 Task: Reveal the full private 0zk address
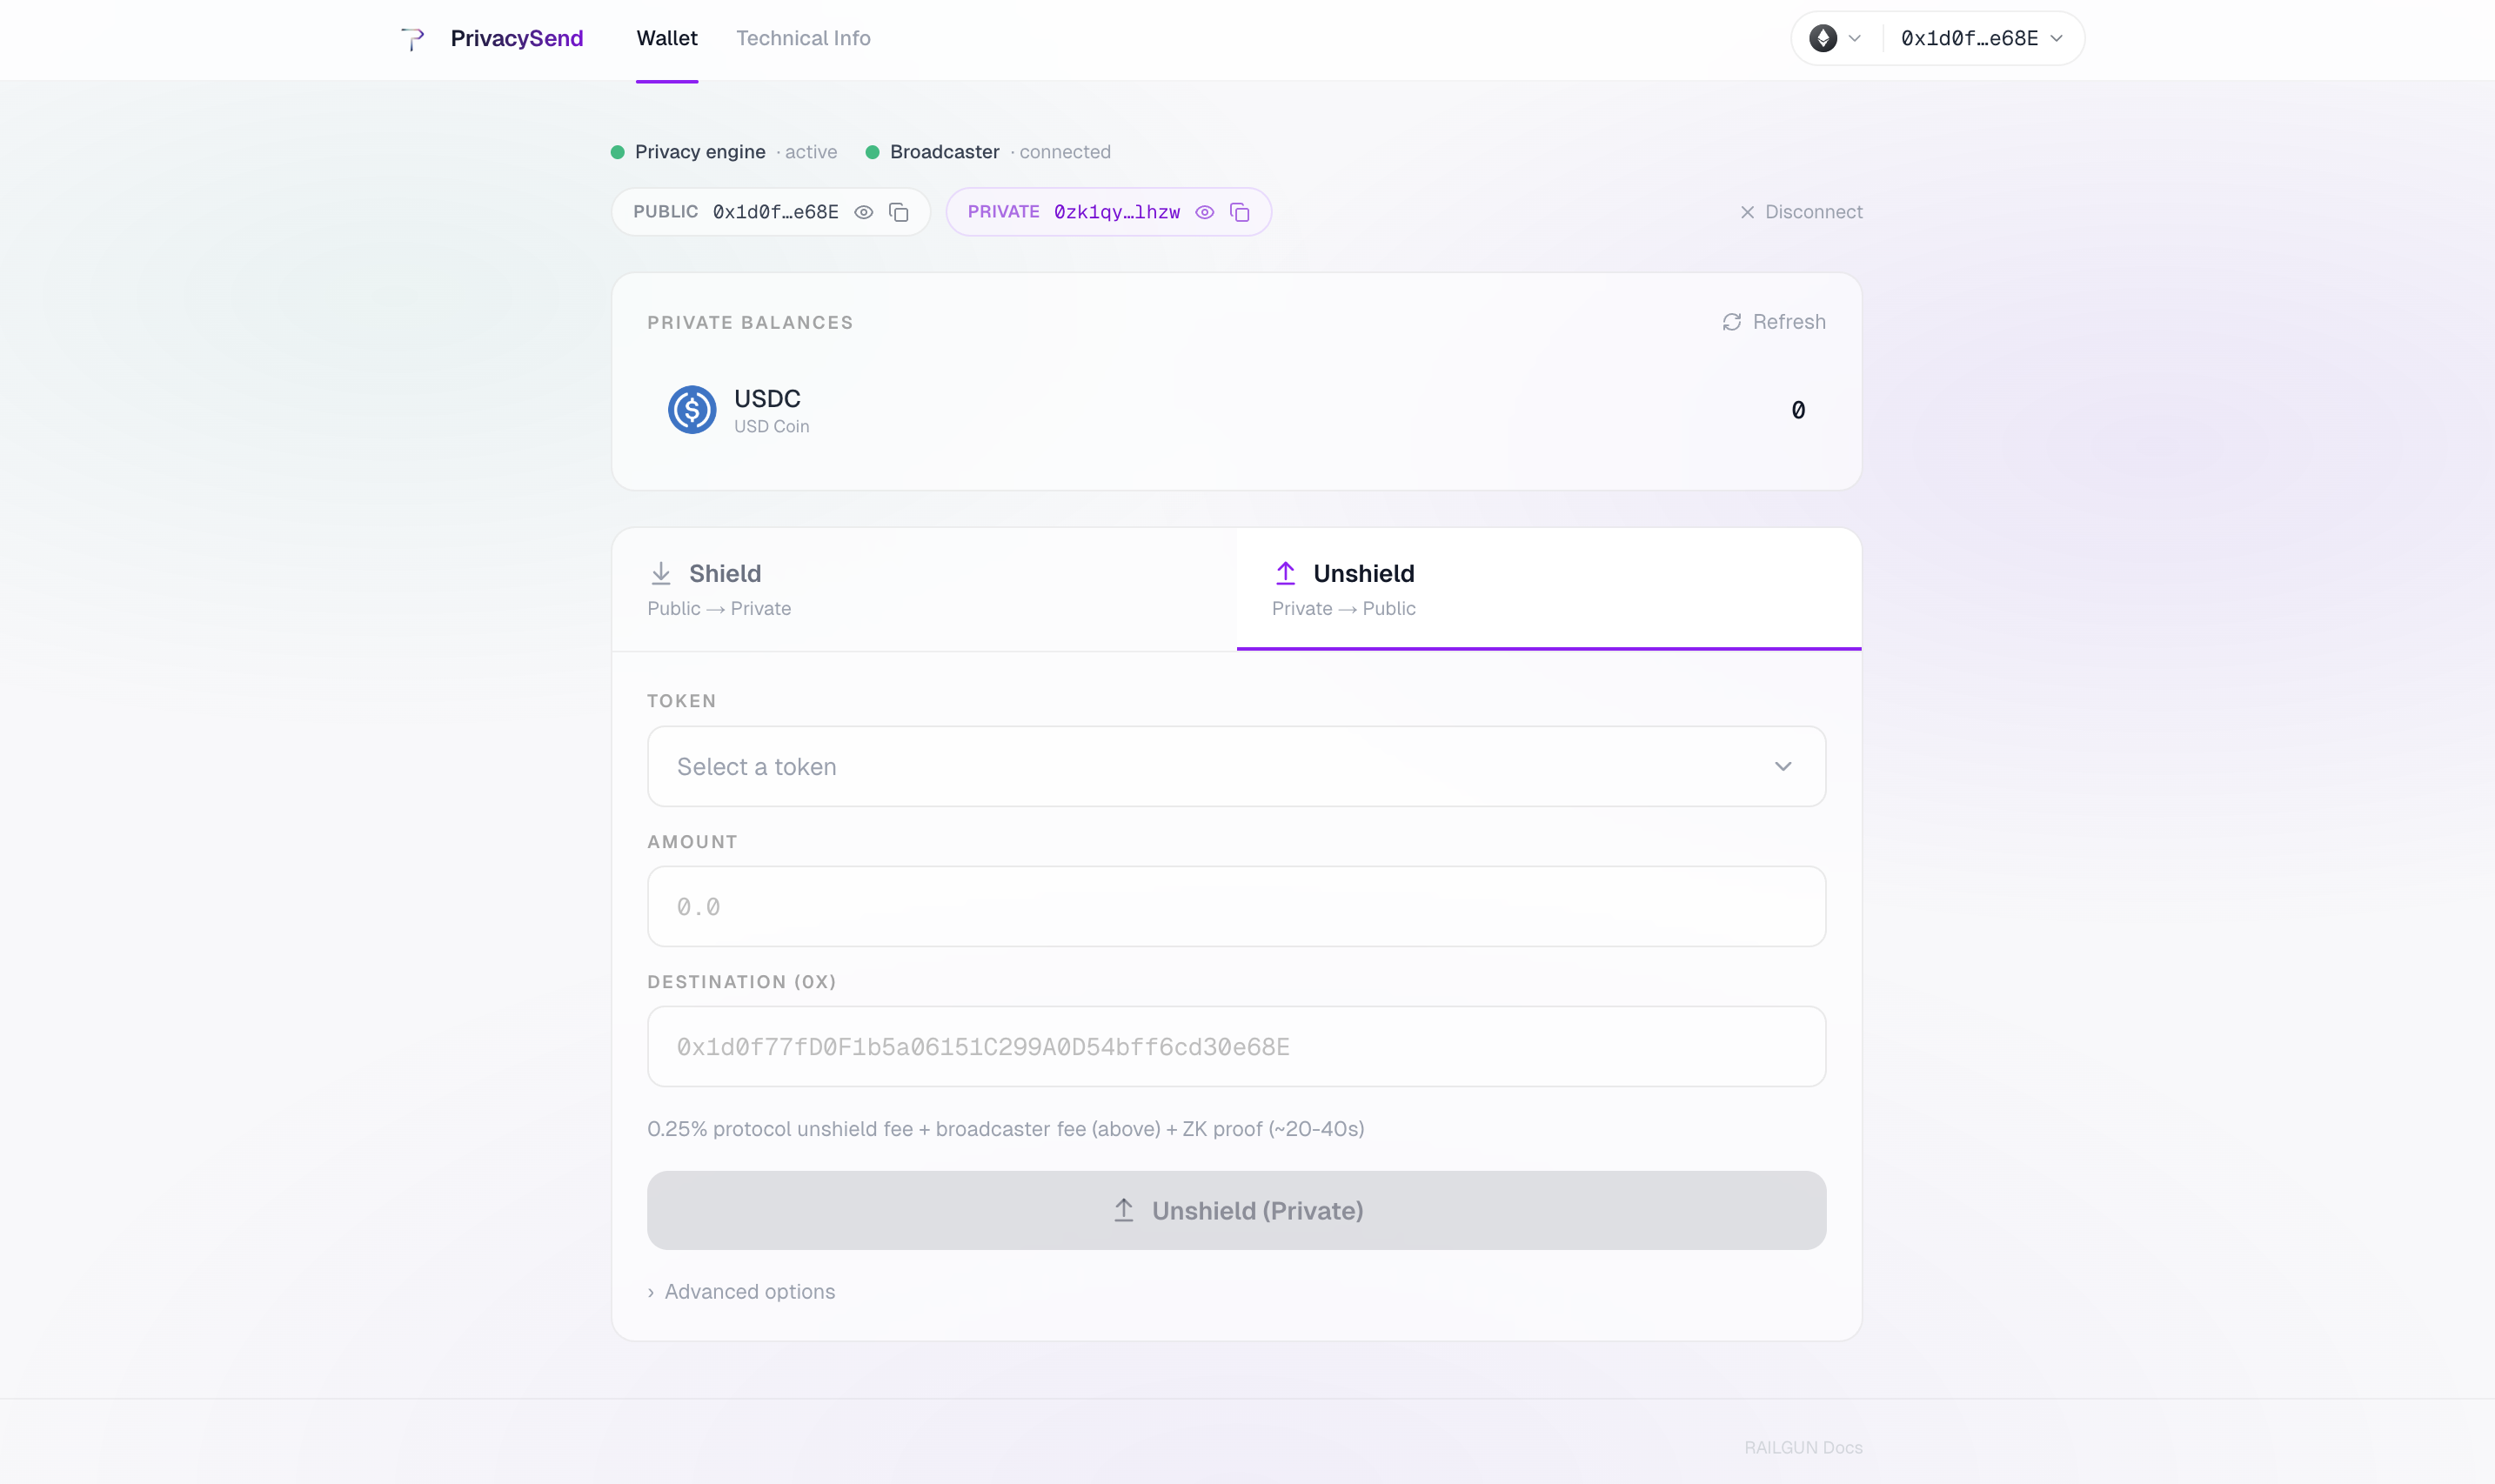pos(1205,212)
